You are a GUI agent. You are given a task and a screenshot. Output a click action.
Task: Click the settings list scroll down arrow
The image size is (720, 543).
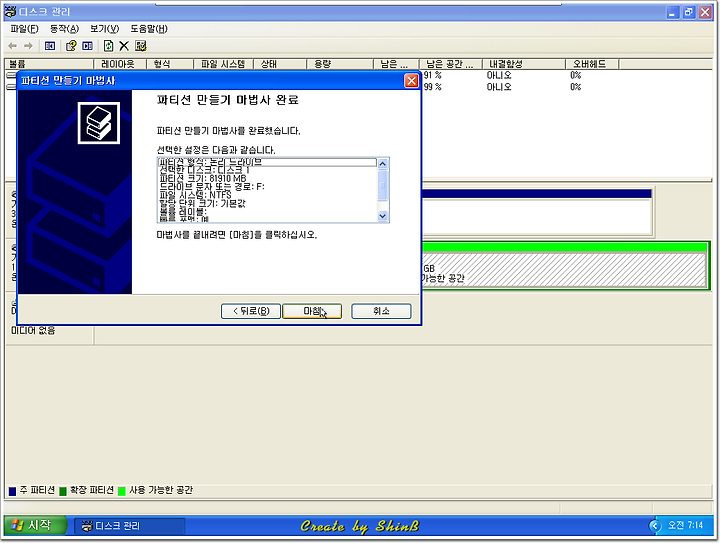(382, 216)
